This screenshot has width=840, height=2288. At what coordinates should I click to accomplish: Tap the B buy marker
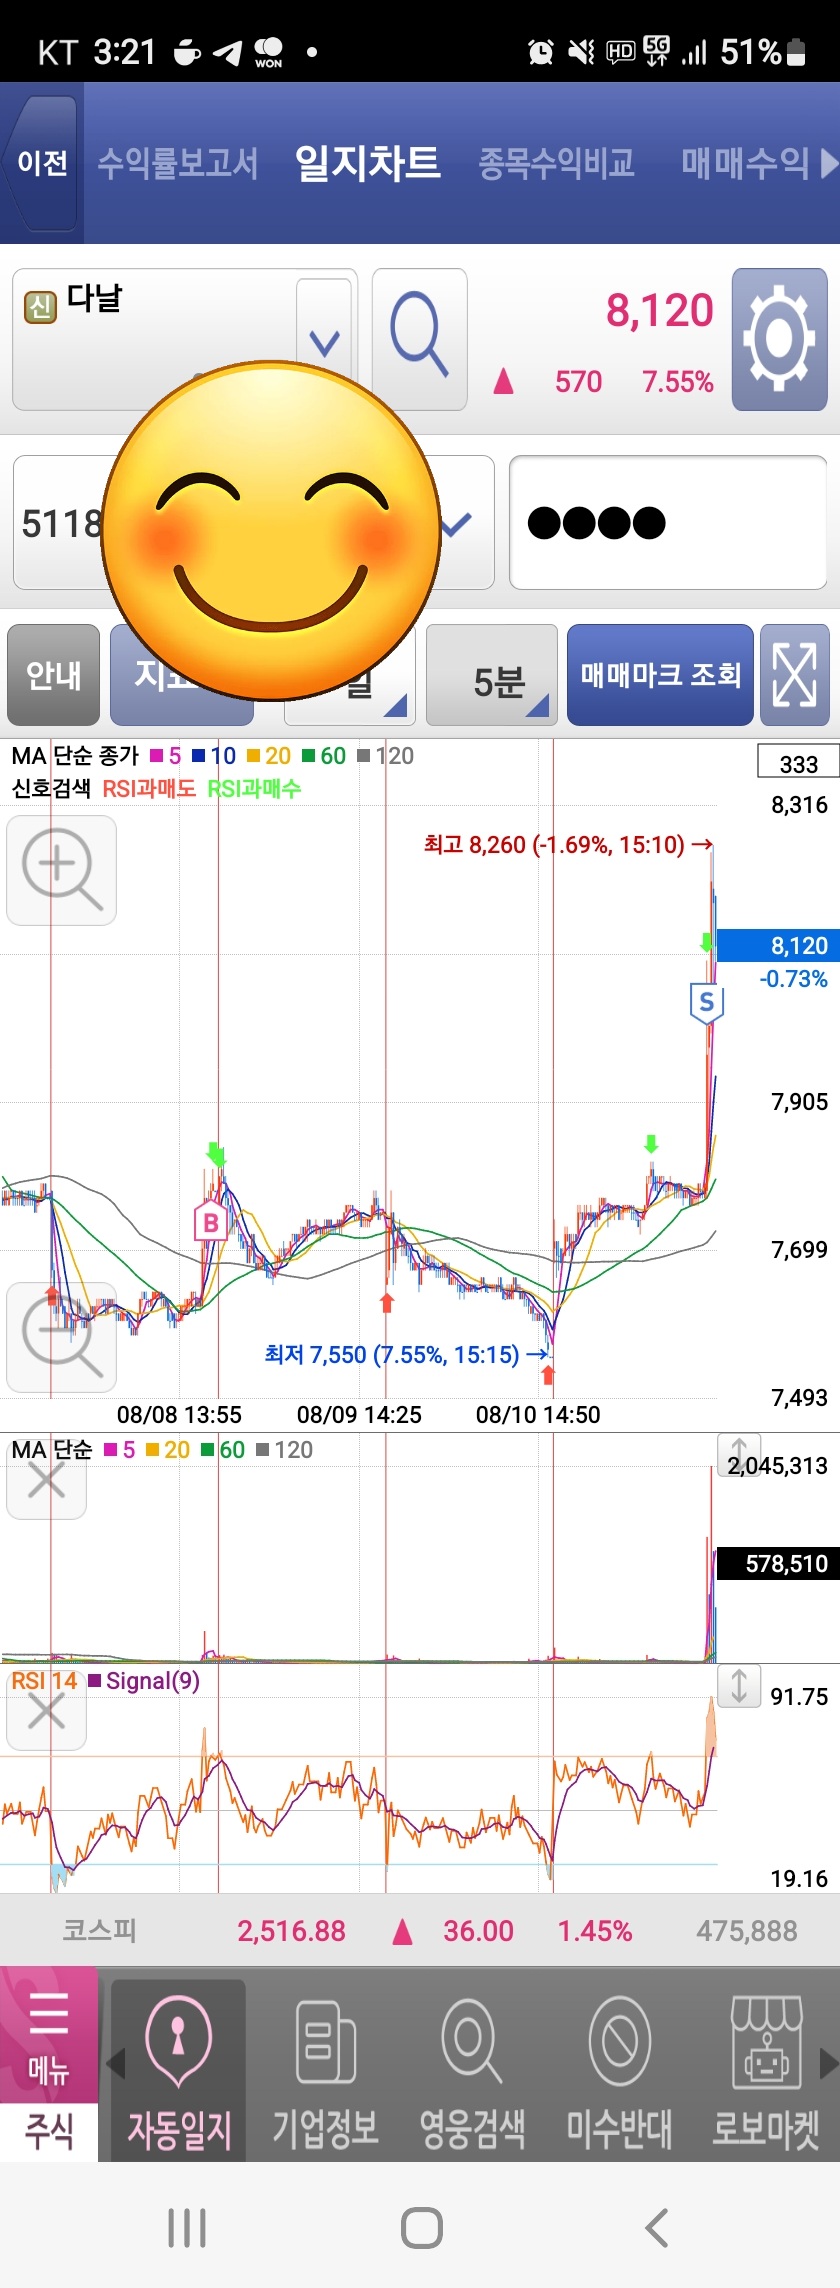[x=211, y=1222]
